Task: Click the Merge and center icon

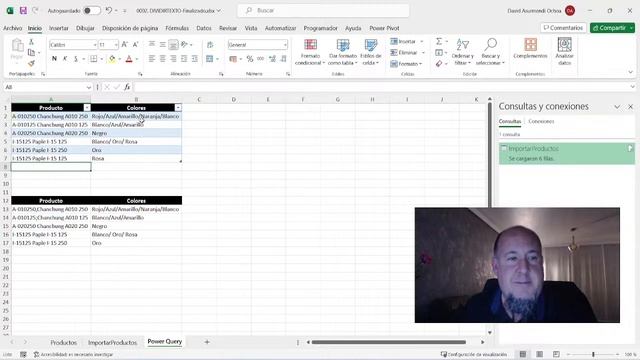Action: [x=209, y=59]
